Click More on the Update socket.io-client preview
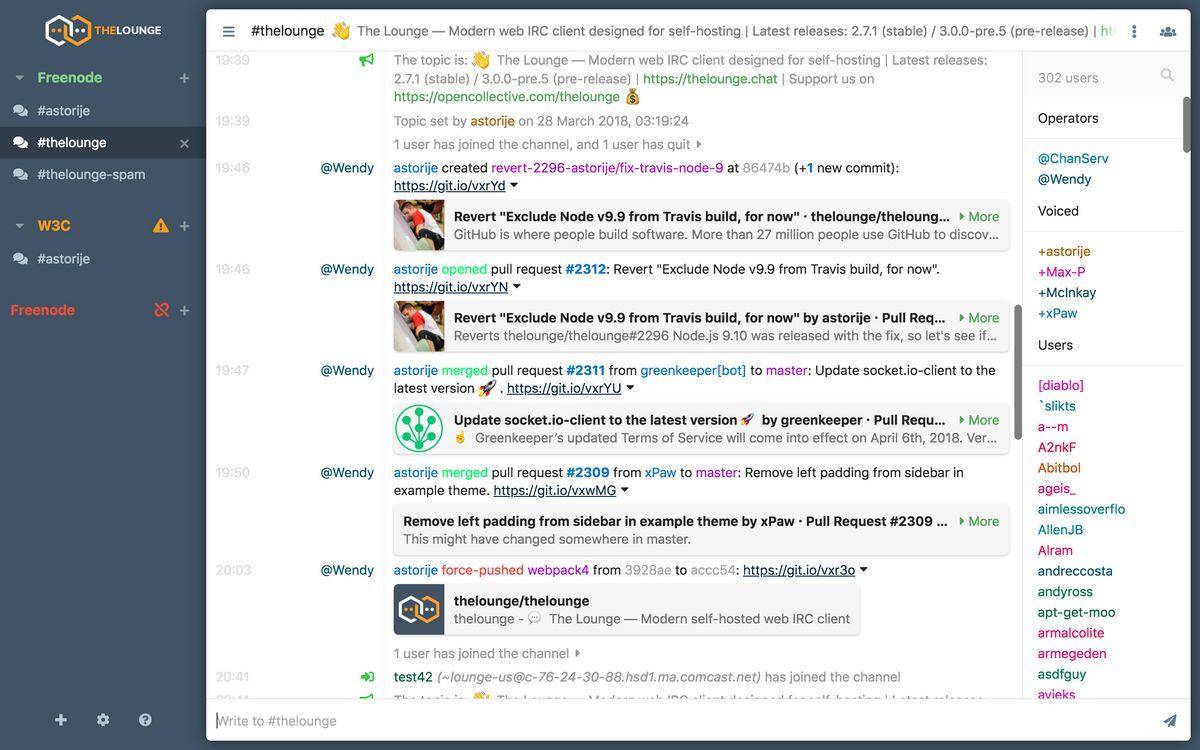This screenshot has height=750, width=1200. point(979,420)
